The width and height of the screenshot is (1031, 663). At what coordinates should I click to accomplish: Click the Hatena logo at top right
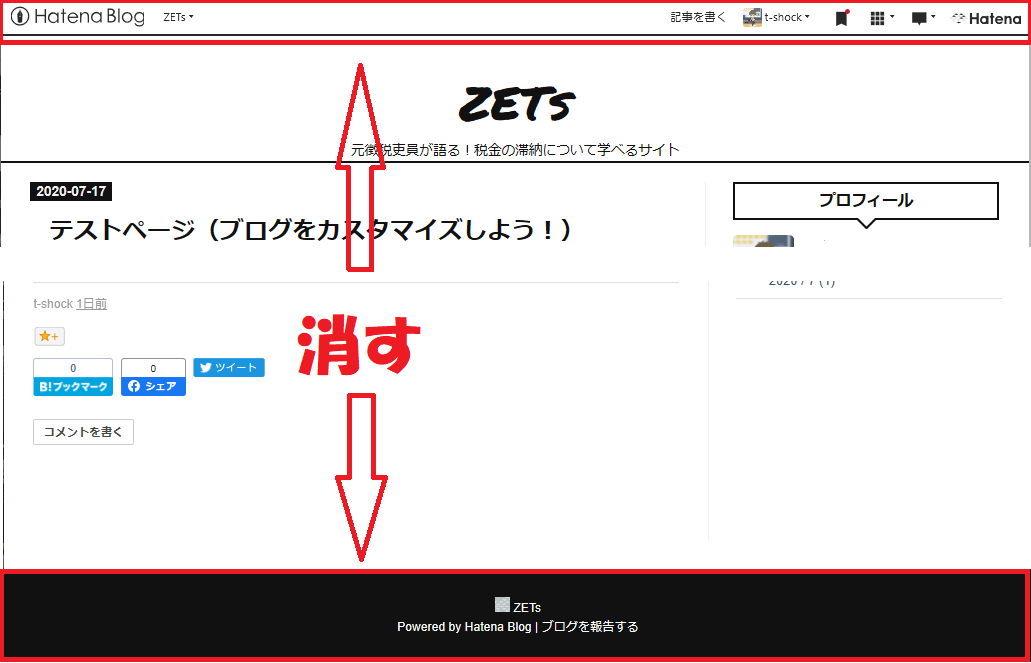986,19
